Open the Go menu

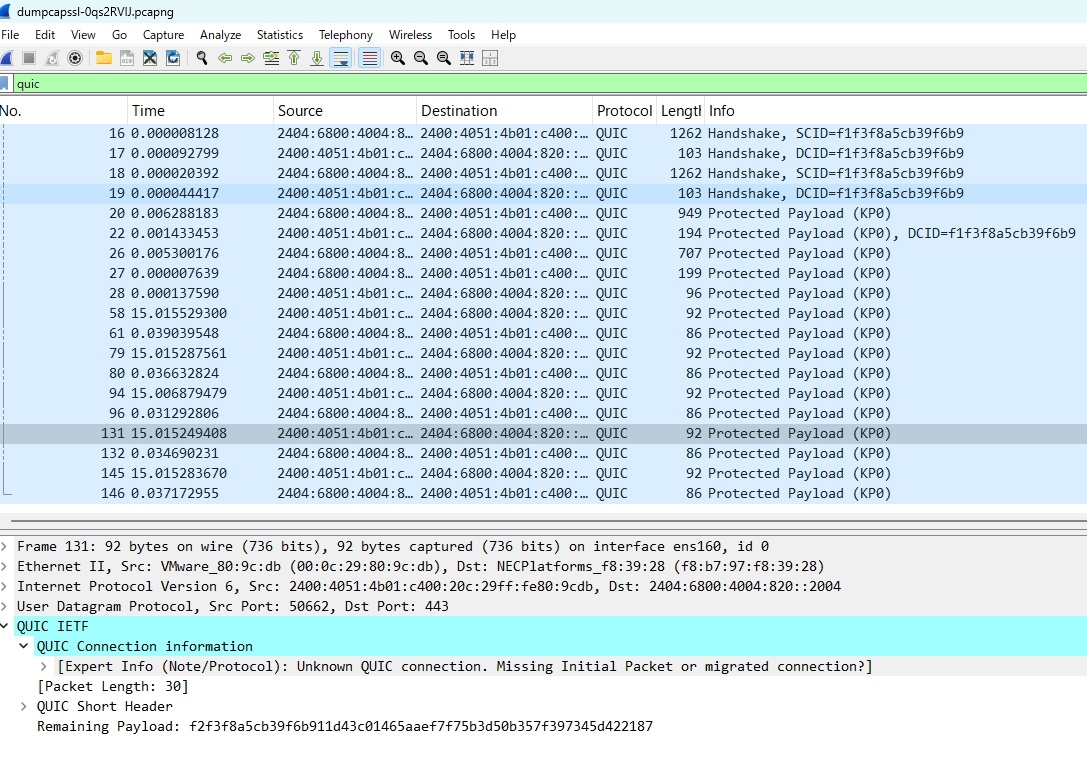tap(119, 35)
